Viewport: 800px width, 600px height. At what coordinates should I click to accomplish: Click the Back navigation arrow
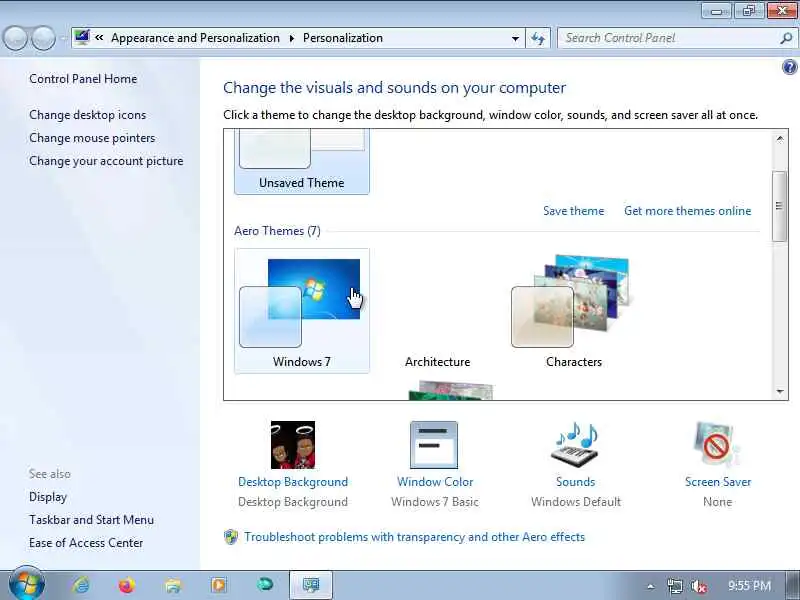tap(15, 38)
